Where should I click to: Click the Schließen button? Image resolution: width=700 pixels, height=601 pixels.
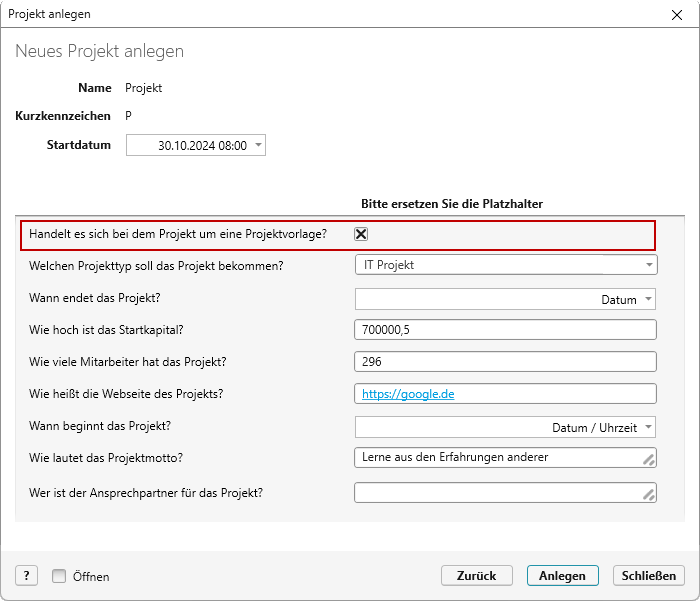(649, 576)
